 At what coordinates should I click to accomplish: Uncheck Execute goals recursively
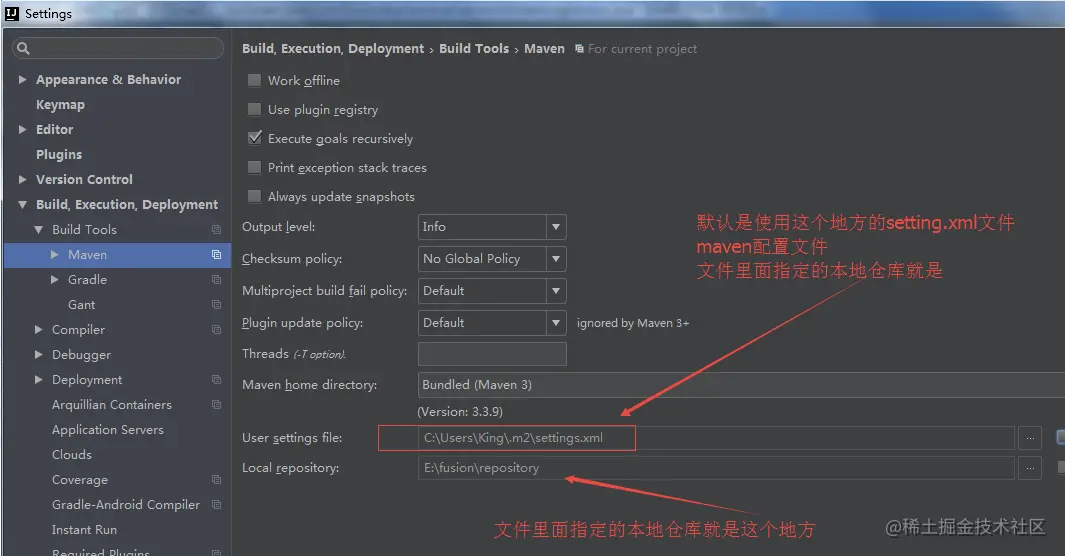click(254, 138)
